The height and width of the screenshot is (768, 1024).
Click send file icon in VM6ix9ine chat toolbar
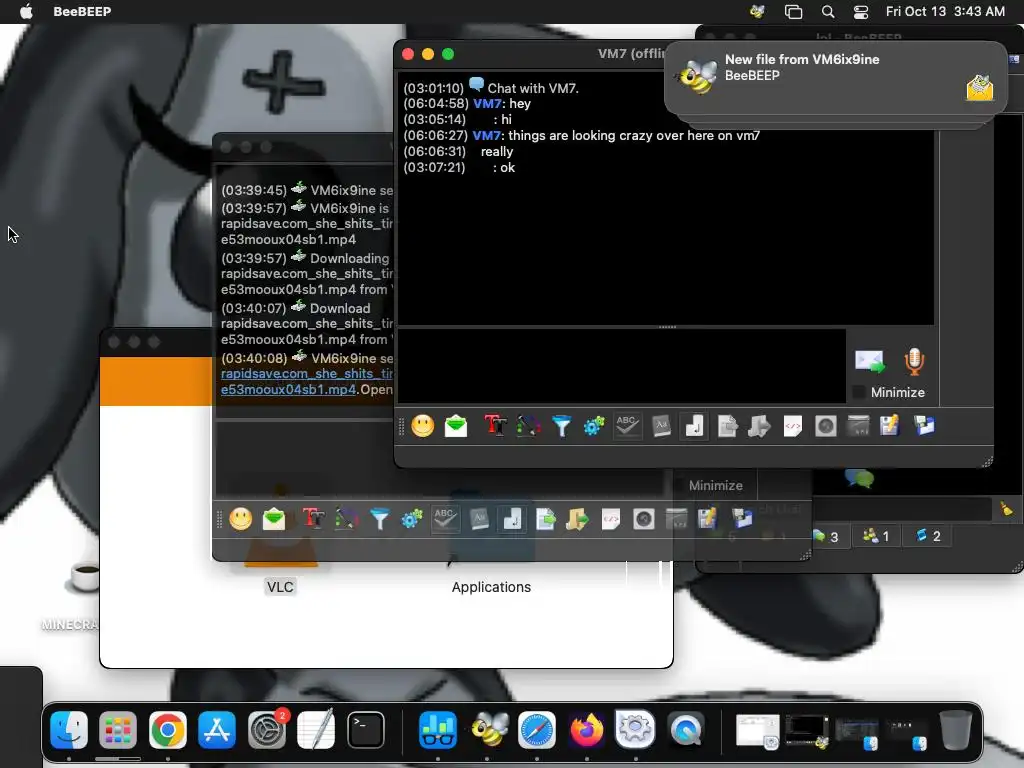point(545,519)
